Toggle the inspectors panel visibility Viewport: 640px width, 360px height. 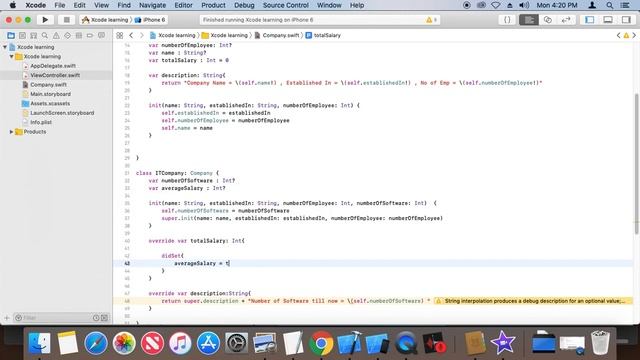tap(626, 20)
